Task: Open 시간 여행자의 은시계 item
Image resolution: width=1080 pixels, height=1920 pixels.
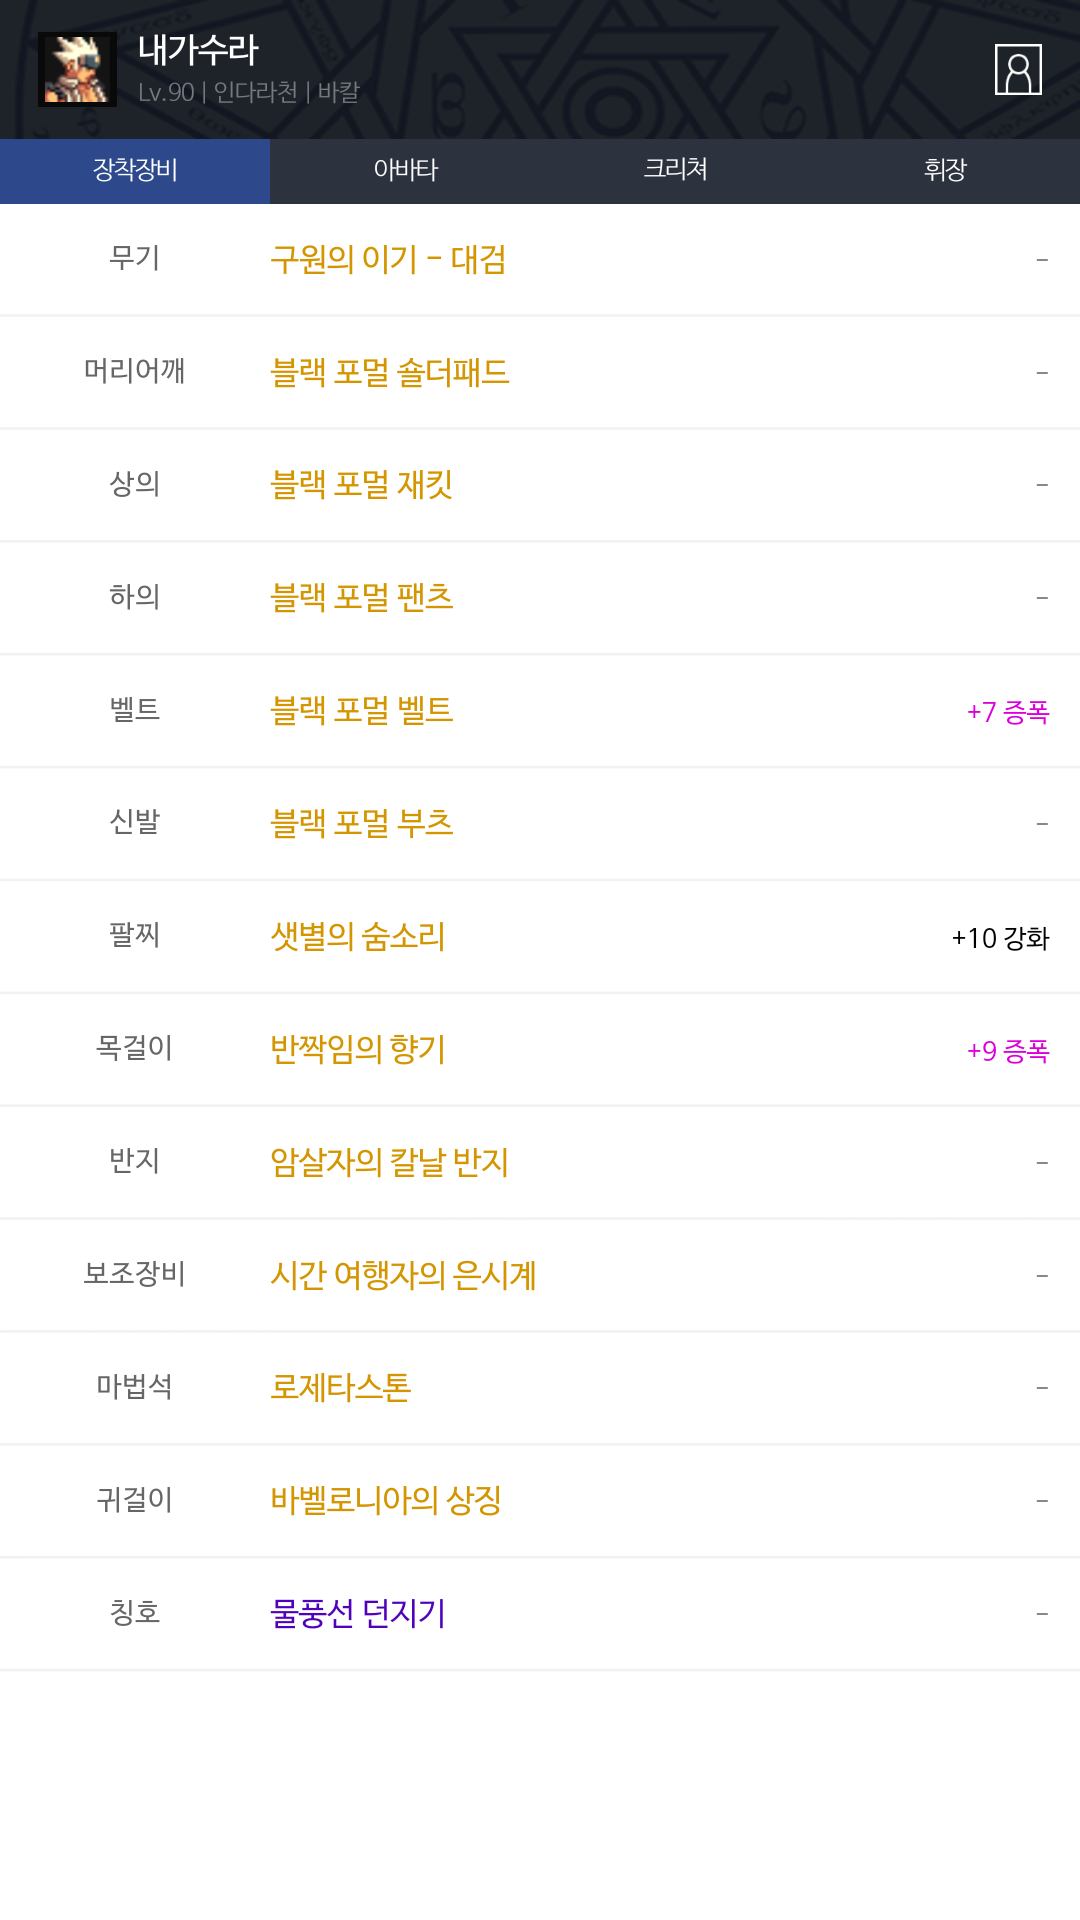Action: pos(403,1276)
